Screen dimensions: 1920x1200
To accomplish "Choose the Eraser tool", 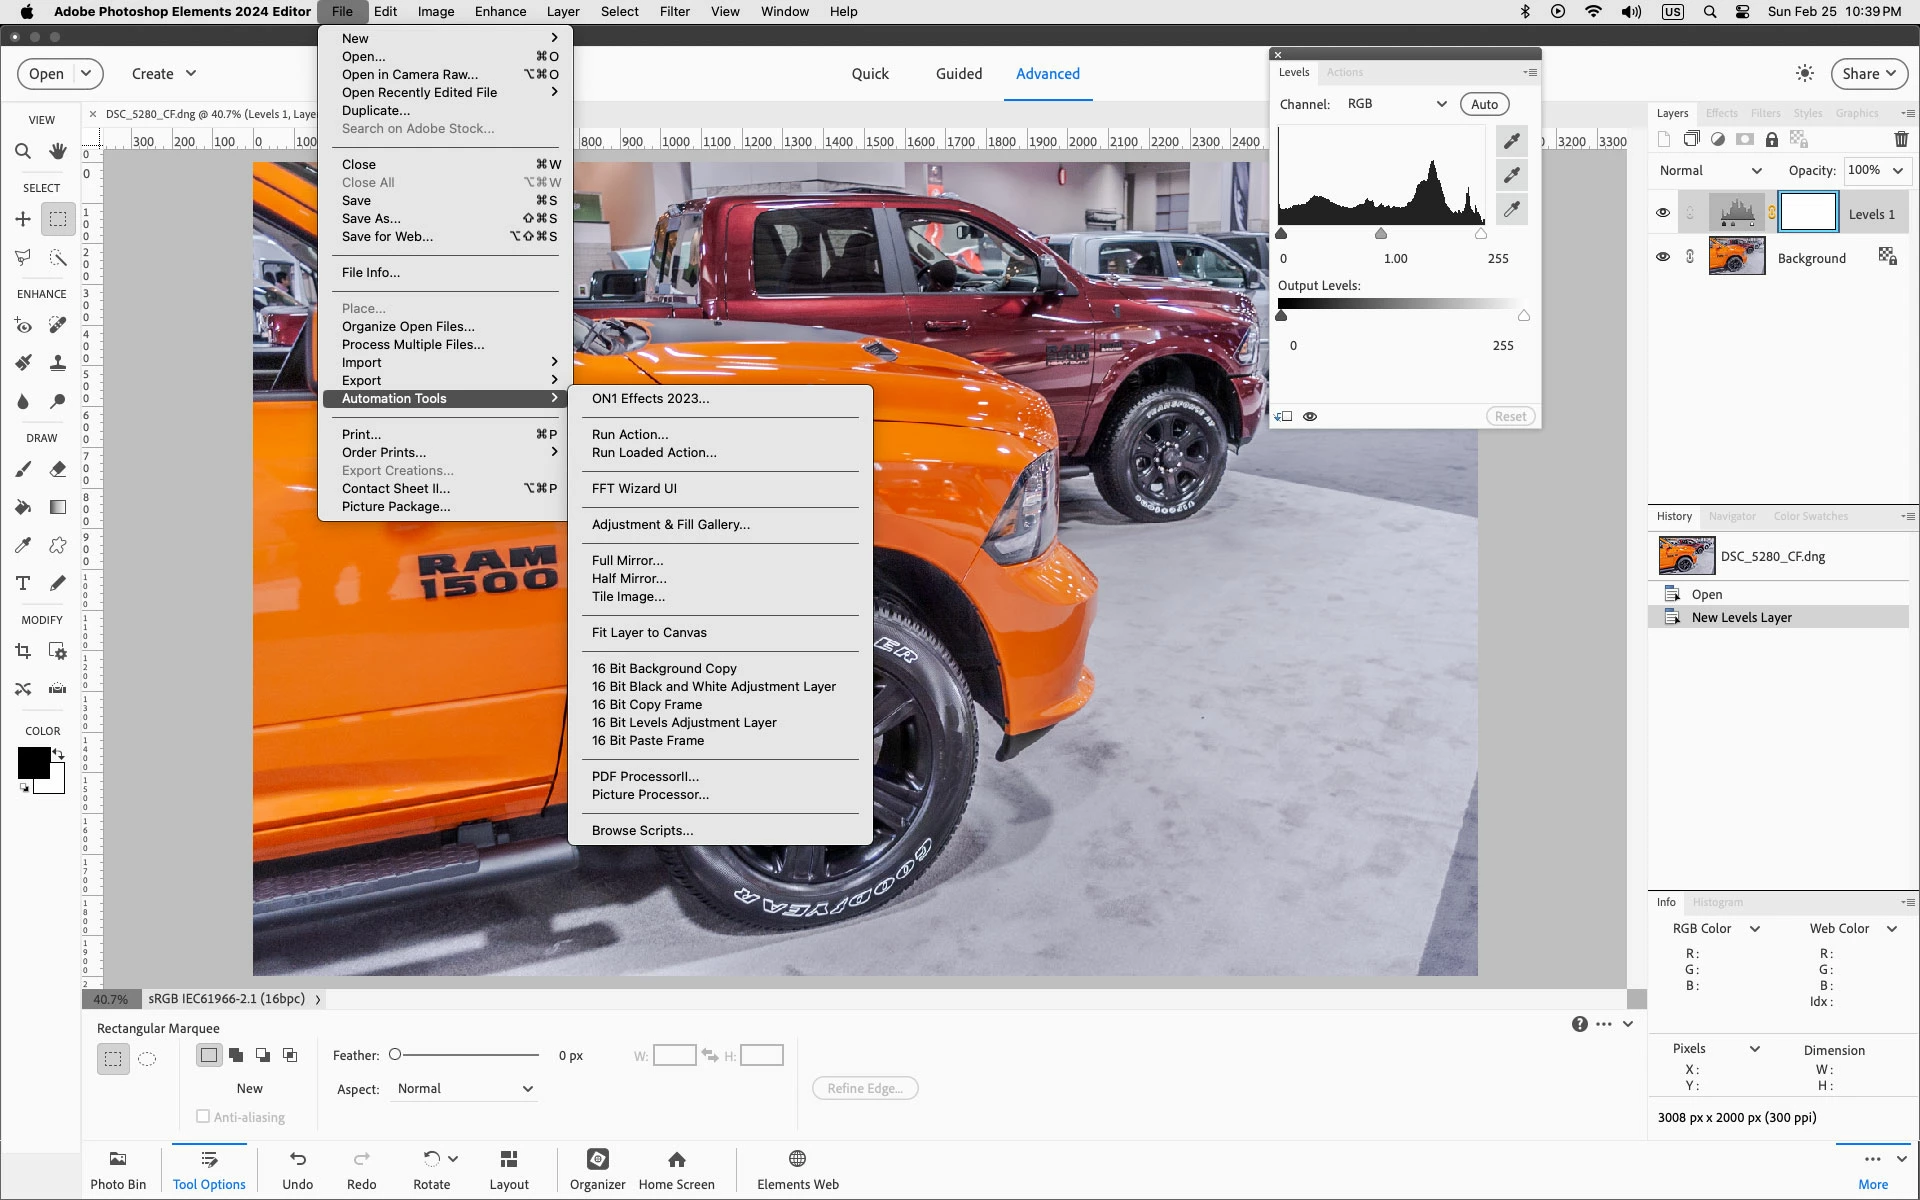I will tap(58, 469).
